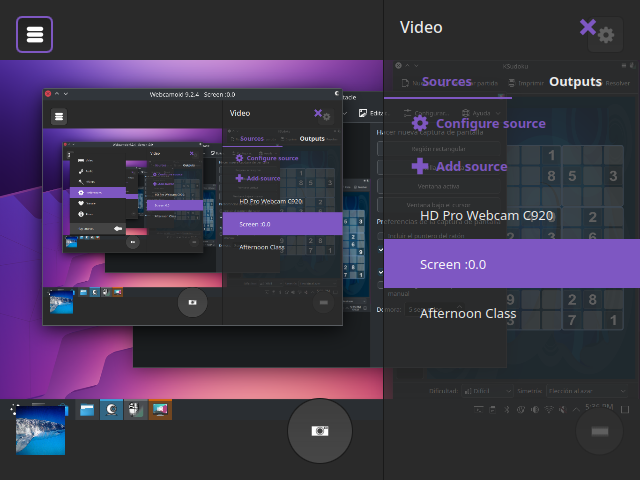Take a photo with camera button
Viewport: 640px width, 480px height.
coord(320,431)
